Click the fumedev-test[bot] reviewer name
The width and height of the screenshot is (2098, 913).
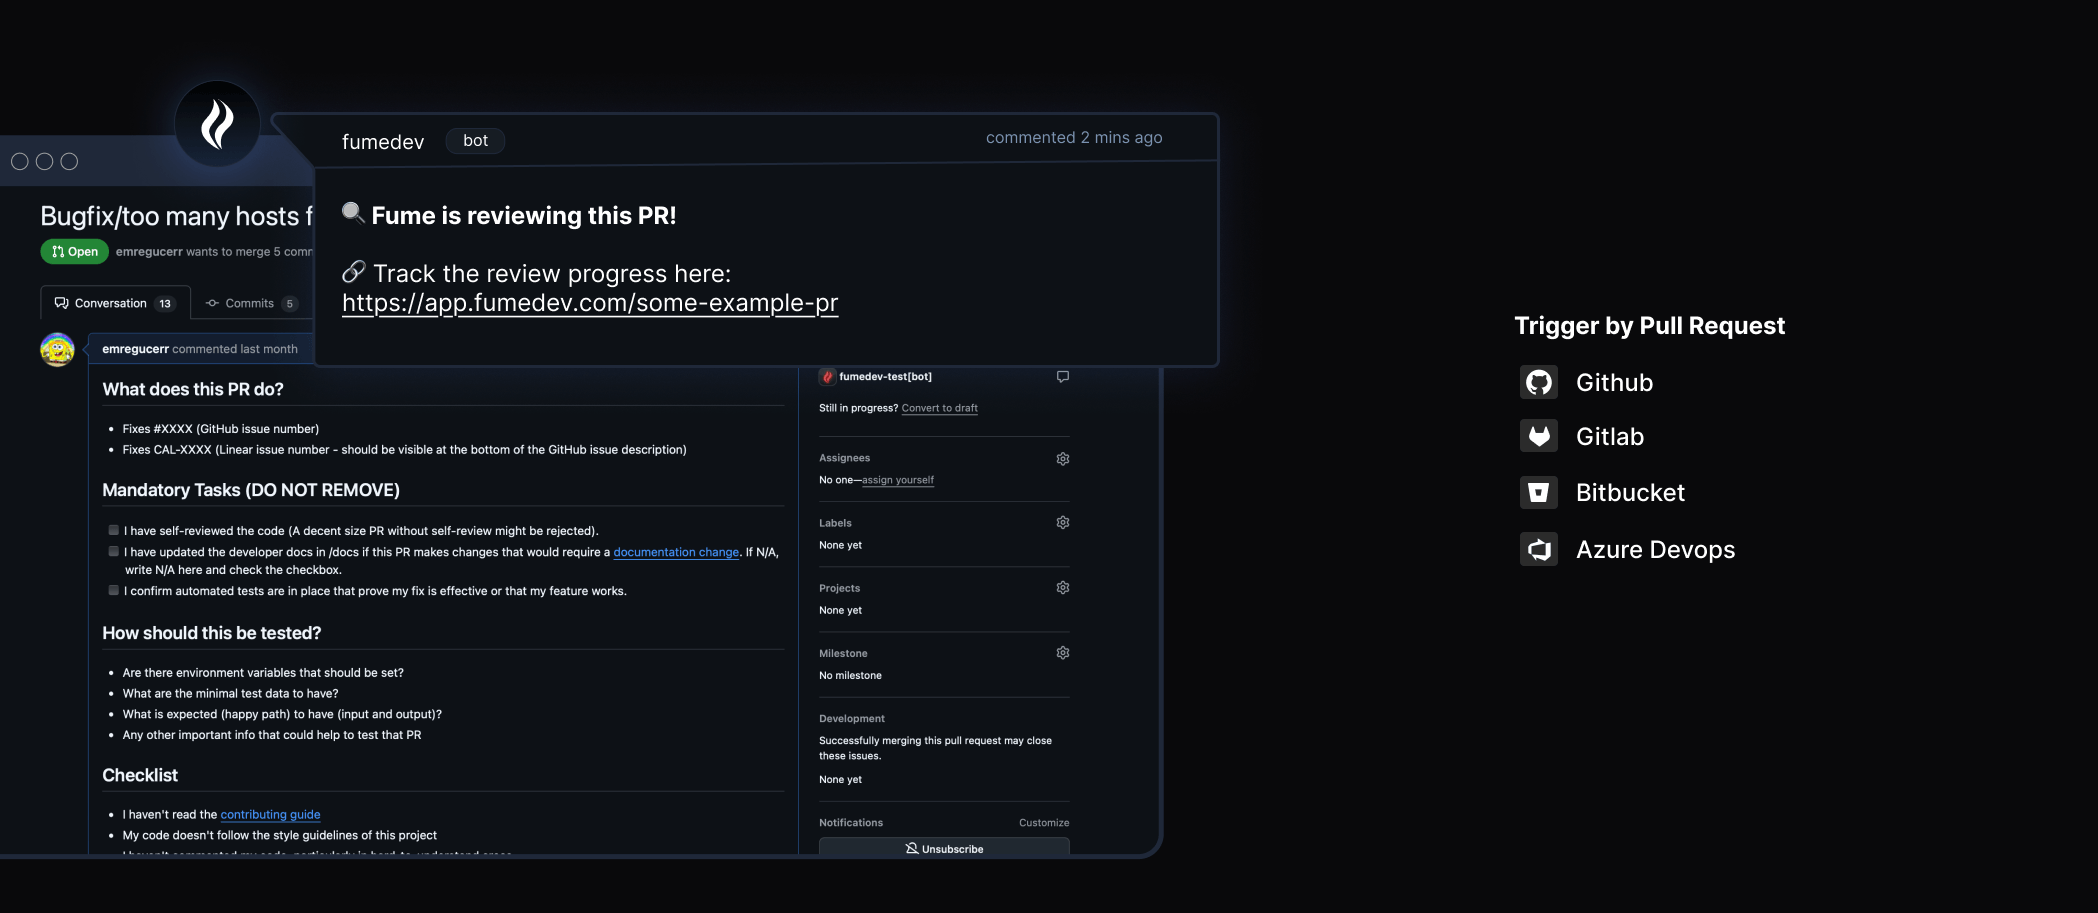pyautogui.click(x=885, y=377)
